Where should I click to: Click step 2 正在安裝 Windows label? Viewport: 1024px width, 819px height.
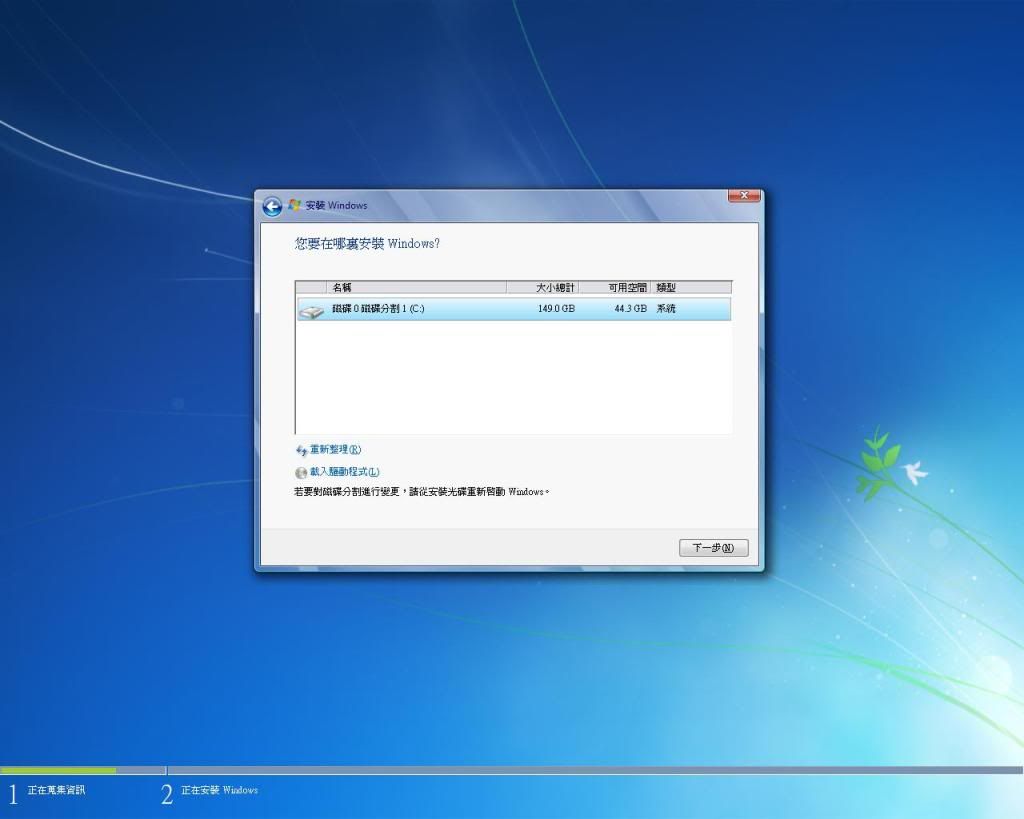point(219,790)
